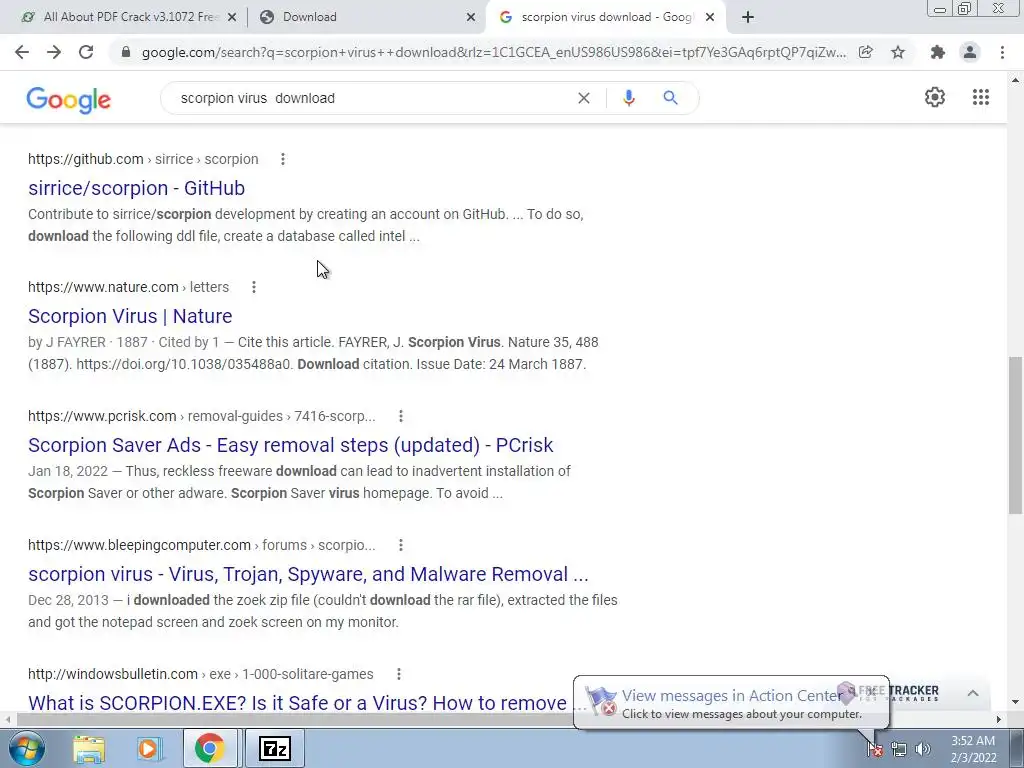Click the https://www.nature.com › letters URL text

point(129,287)
